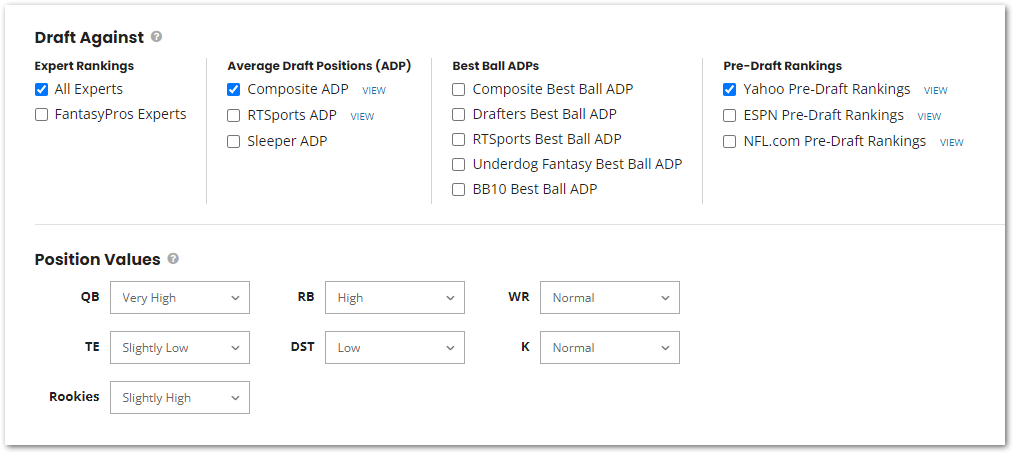Image resolution: width=1014 pixels, height=454 pixels.
Task: Enable ESPN Pre-Draft Rankings checkbox
Action: (730, 115)
